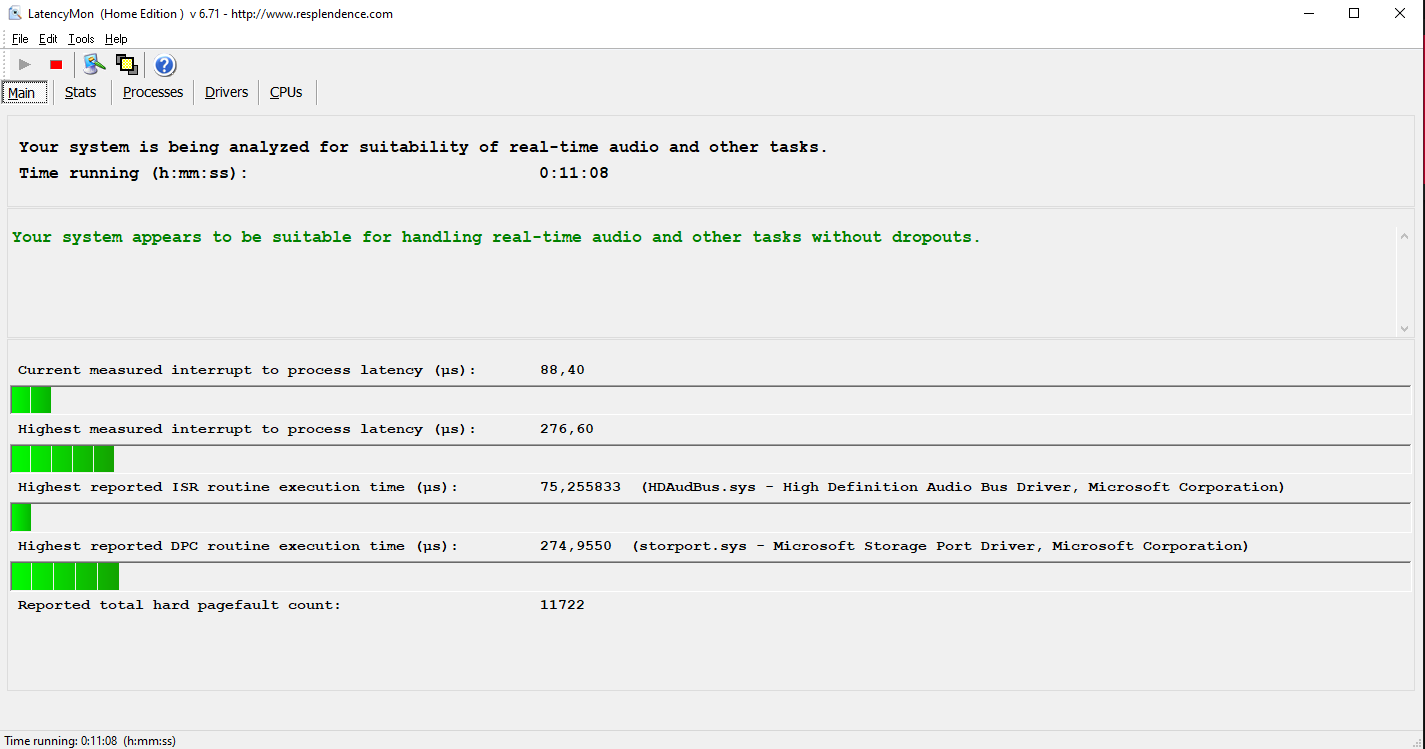Viewport: 1425px width, 749px height.
Task: Click the 'Time running (h:mm:ss):' label
Action: [x=133, y=173]
